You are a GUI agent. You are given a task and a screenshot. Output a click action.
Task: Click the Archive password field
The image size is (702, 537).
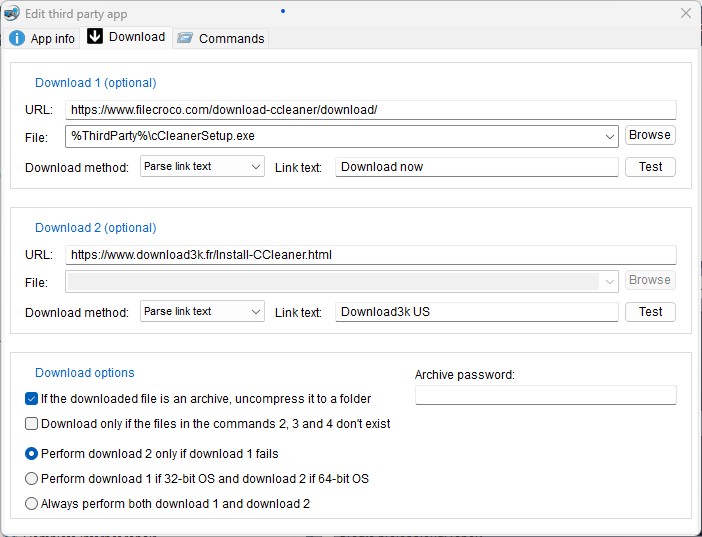(x=545, y=395)
